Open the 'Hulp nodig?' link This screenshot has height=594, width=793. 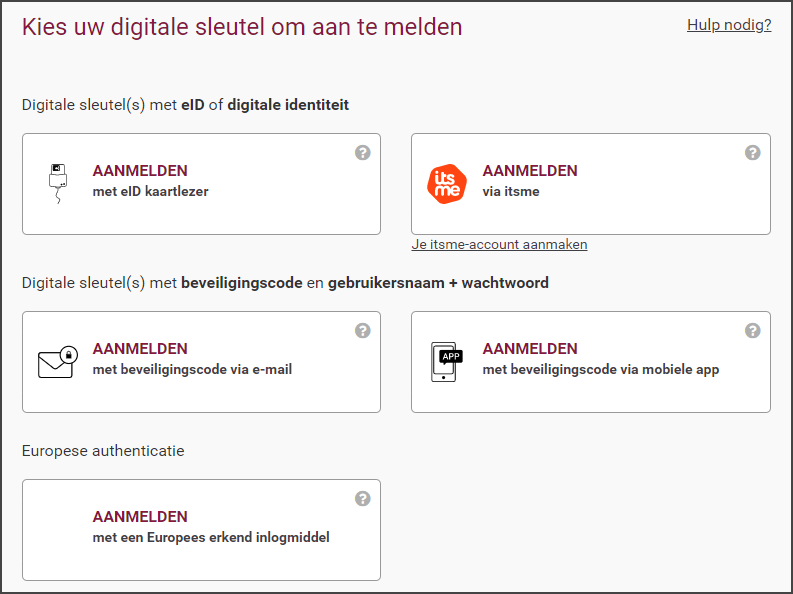pyautogui.click(x=729, y=25)
